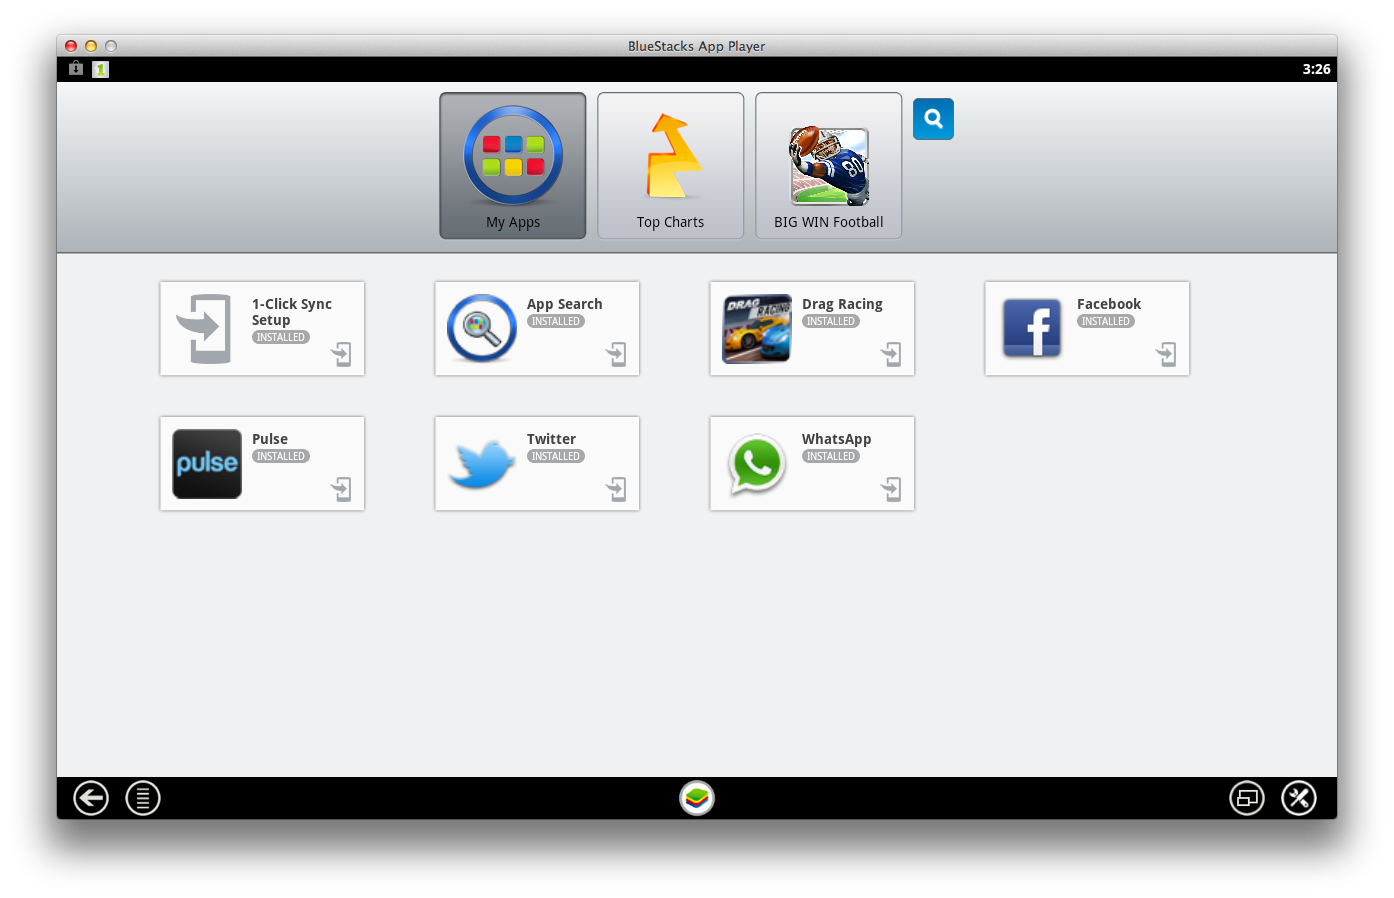This screenshot has width=1394, height=898.
Task: Click the shopping bag notification icon
Action: tap(76, 68)
